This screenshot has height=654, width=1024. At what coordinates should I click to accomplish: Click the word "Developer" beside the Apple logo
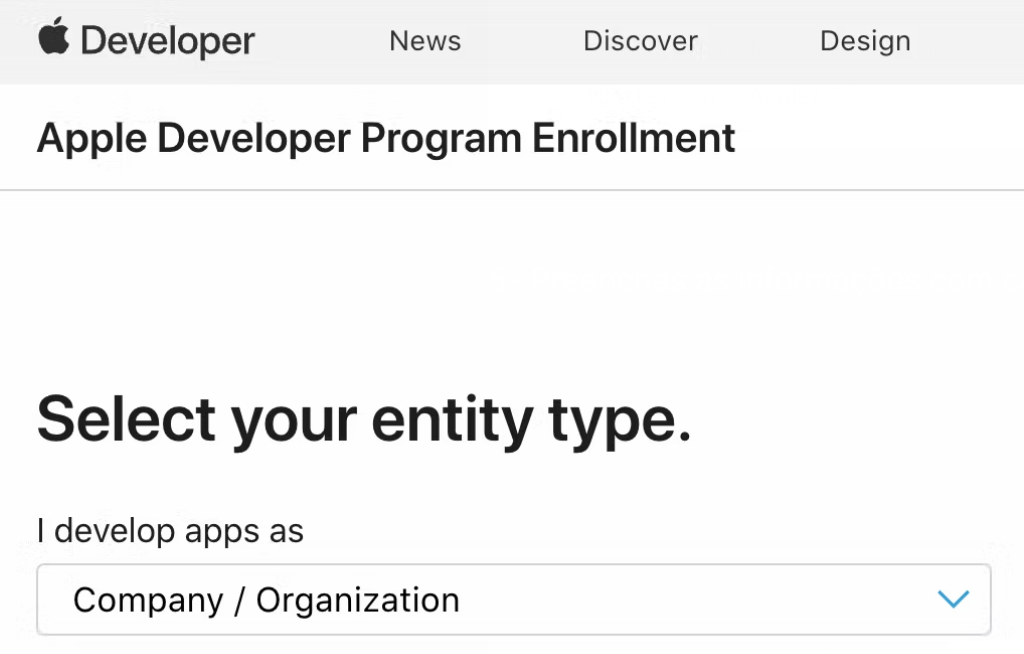(168, 41)
